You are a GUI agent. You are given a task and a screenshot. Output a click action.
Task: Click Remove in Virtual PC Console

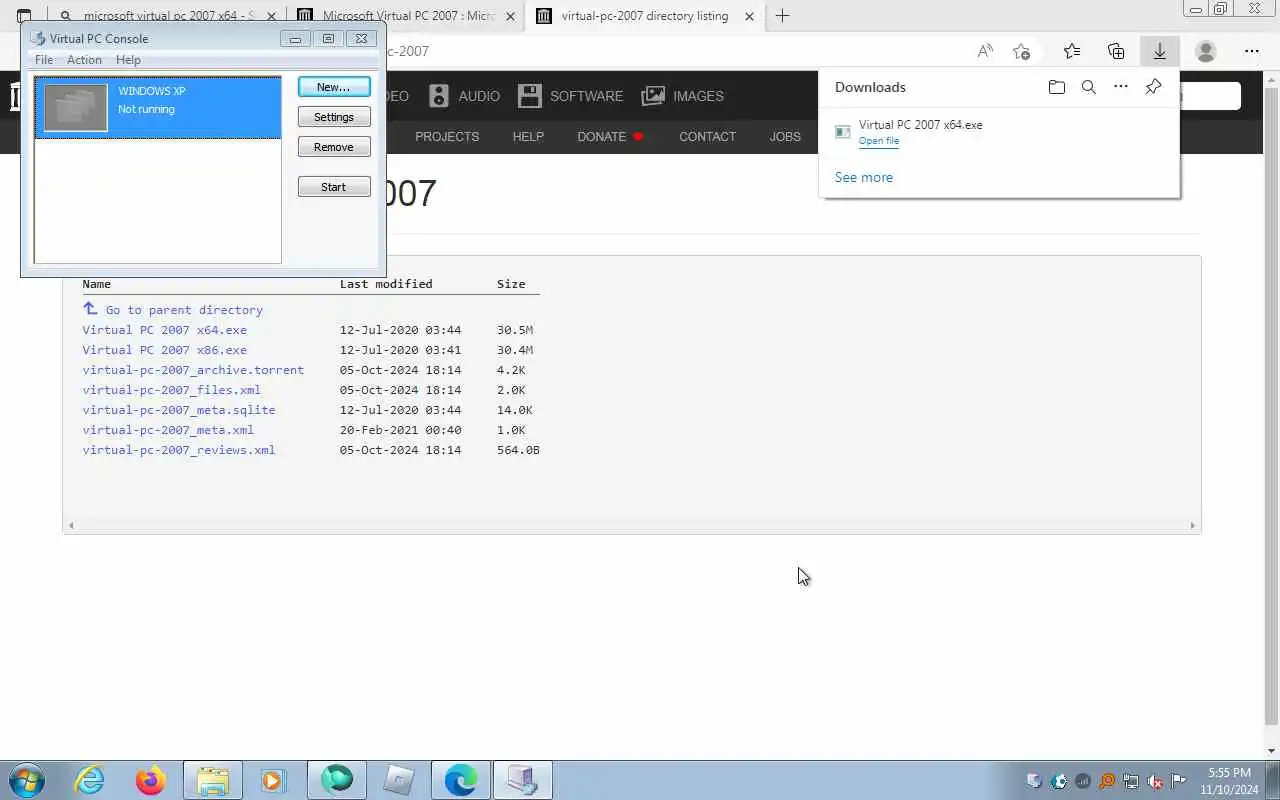click(334, 147)
